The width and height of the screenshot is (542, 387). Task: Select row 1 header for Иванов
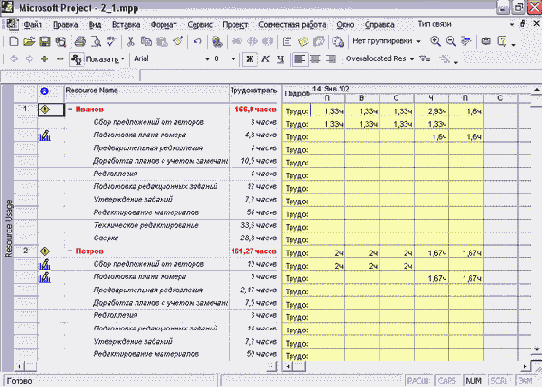(26, 109)
